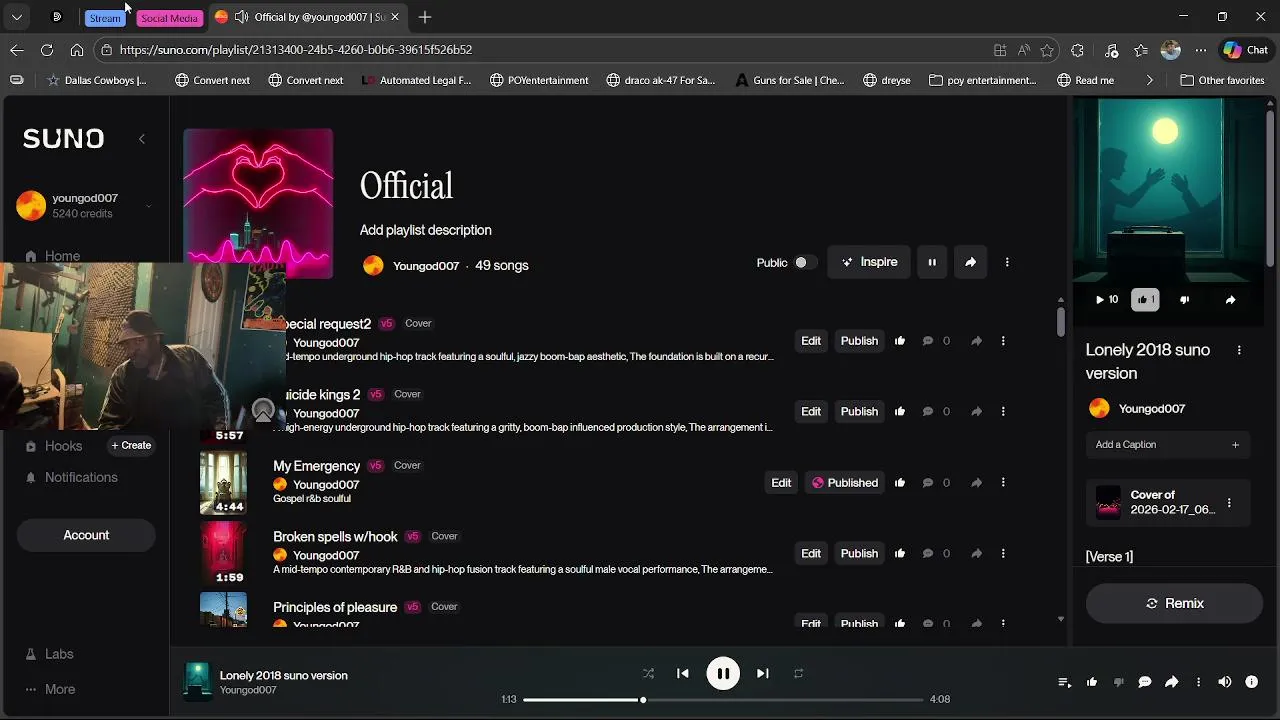Image resolution: width=1280 pixels, height=720 pixels.
Task: Click the Inspire button
Action: point(869,262)
